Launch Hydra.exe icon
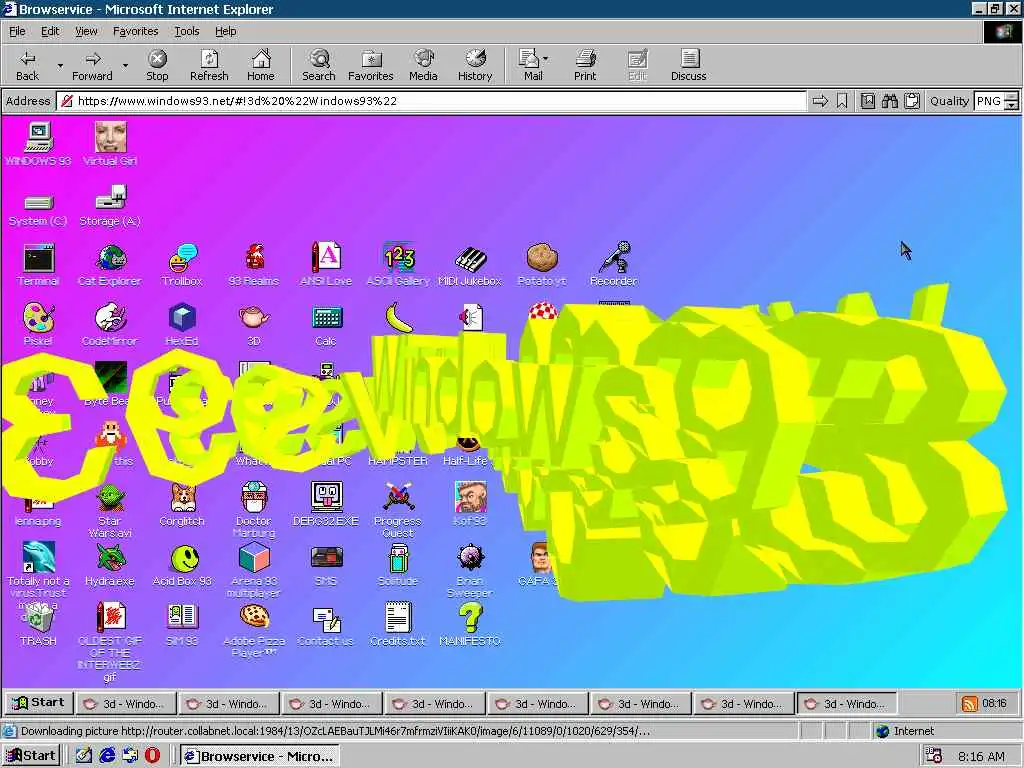This screenshot has width=1024, height=768. click(x=110, y=565)
